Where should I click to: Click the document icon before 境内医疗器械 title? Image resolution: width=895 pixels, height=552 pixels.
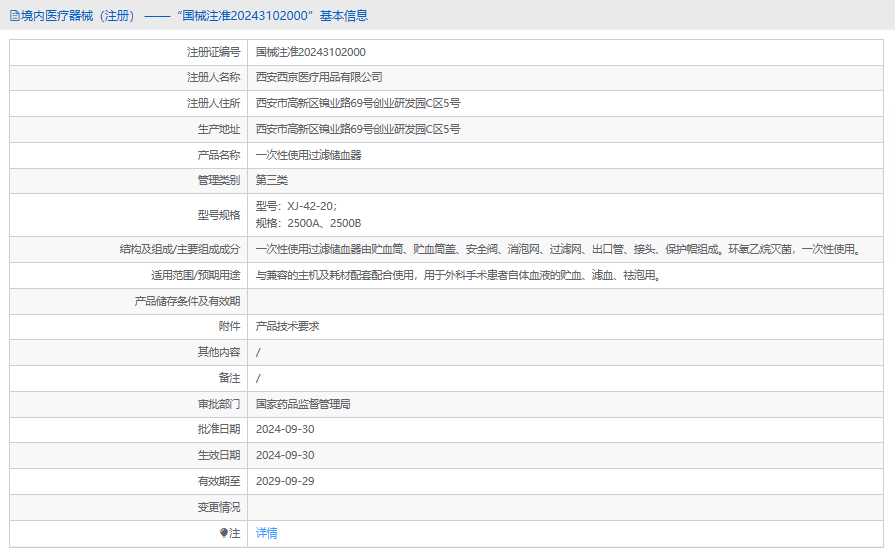[x=14, y=16]
